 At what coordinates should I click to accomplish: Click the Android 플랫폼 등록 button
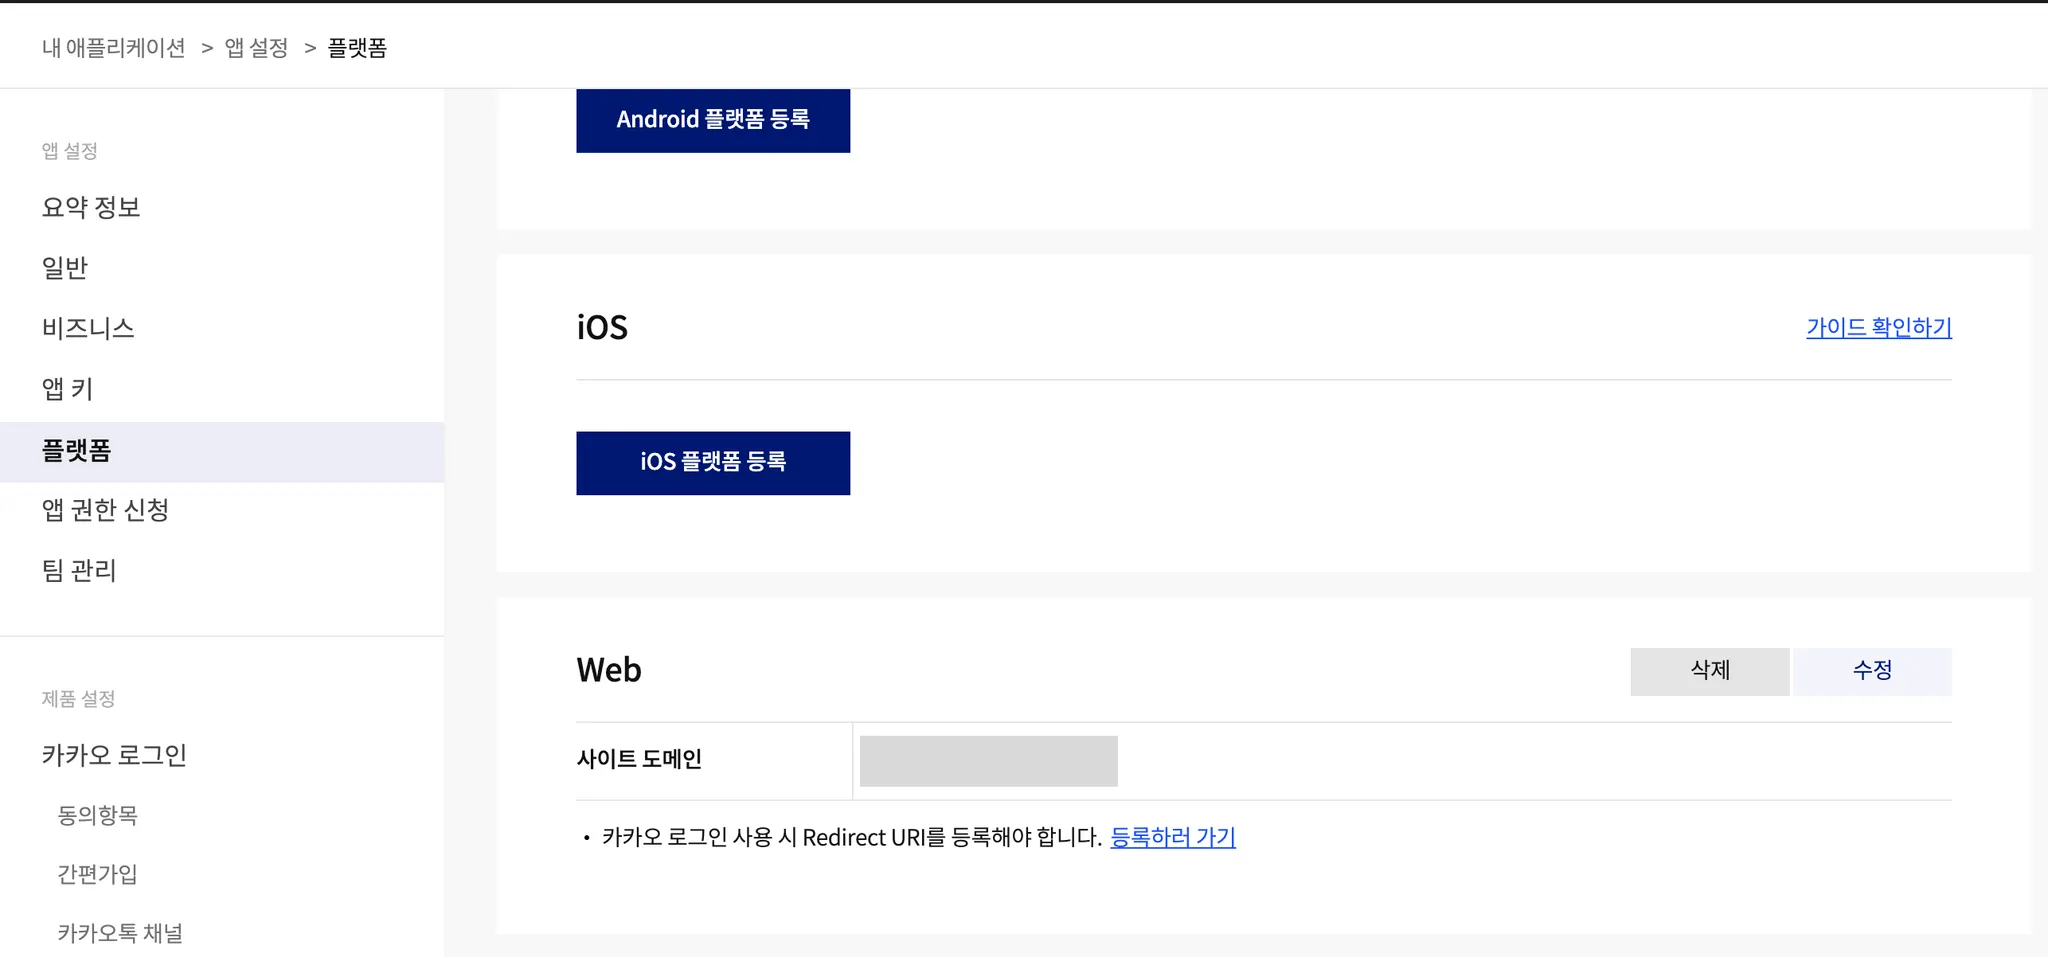712,120
